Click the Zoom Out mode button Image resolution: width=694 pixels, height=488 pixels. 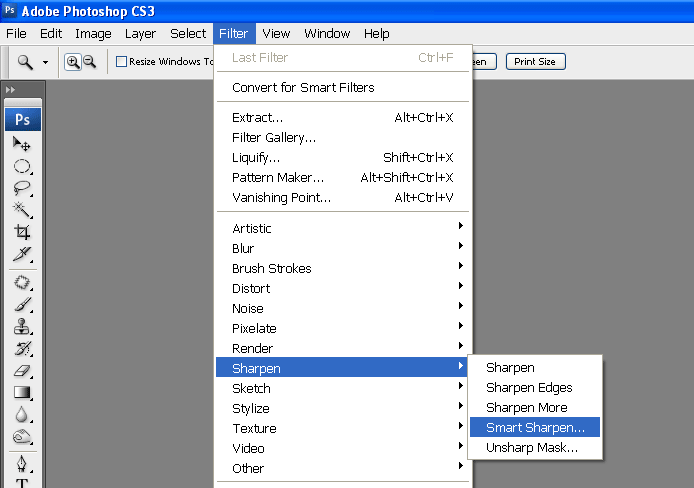coord(90,62)
